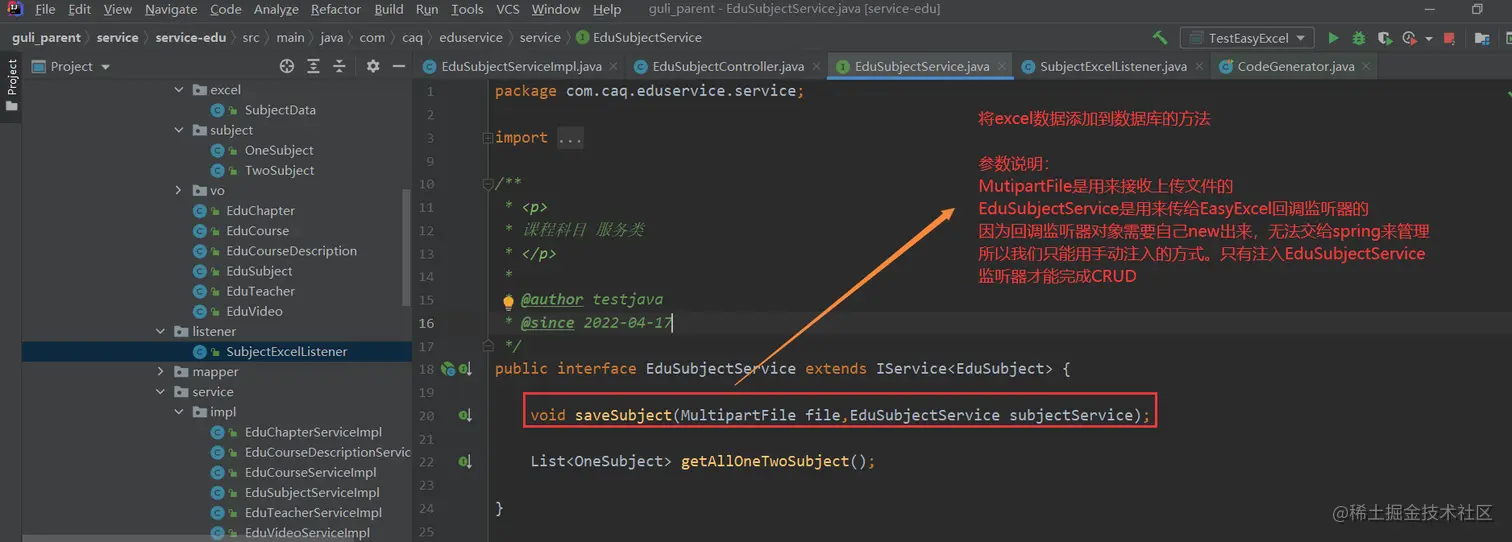Select EduVideoServiceImpl in project tree

pyautogui.click(x=307, y=533)
